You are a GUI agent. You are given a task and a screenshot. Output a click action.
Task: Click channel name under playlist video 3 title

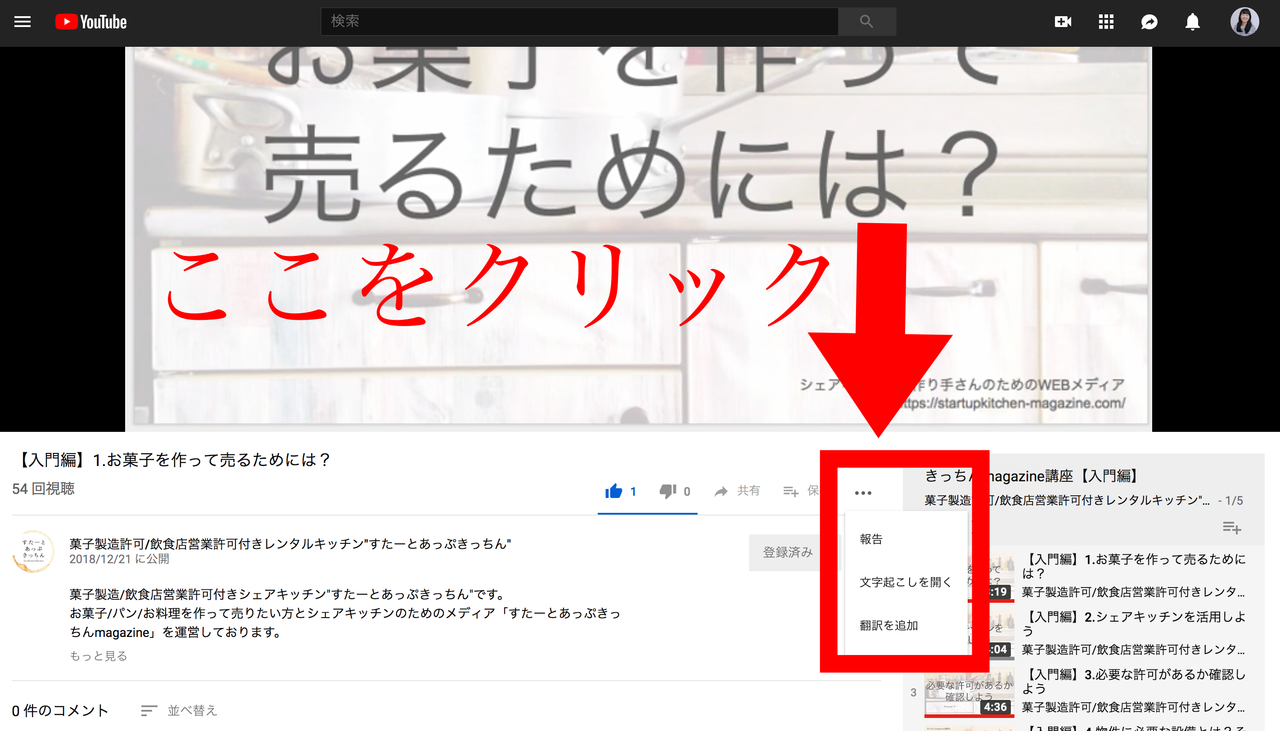click(1134, 706)
